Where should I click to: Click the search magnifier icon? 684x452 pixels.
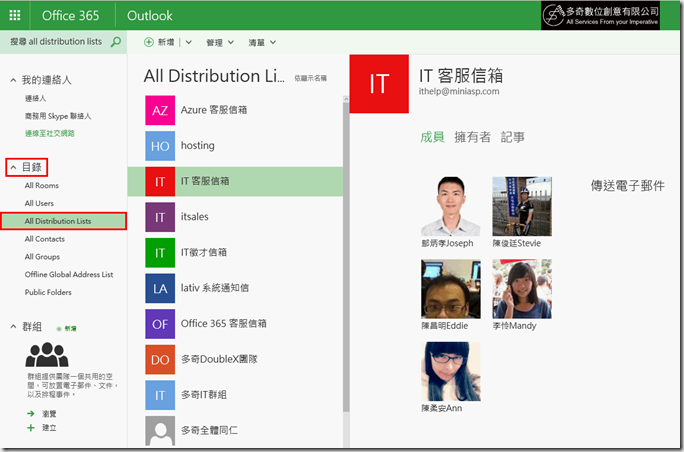click(x=116, y=42)
